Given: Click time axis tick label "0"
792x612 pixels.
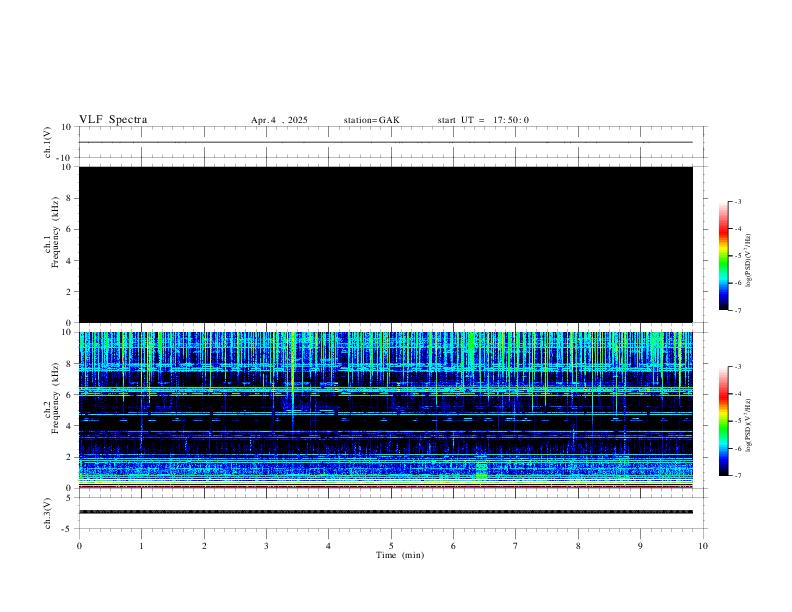Looking at the screenshot, I should (79, 546).
